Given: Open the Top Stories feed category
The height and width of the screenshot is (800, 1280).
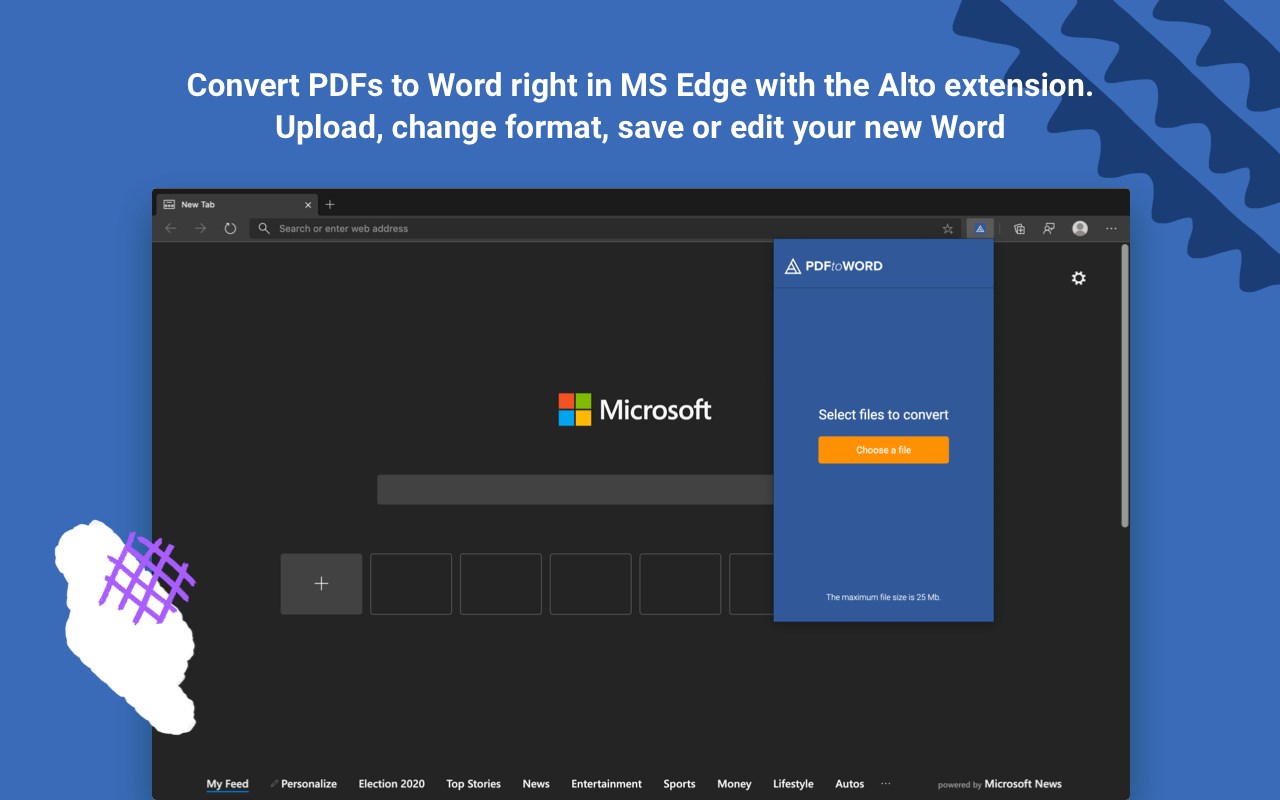Looking at the screenshot, I should click(473, 784).
